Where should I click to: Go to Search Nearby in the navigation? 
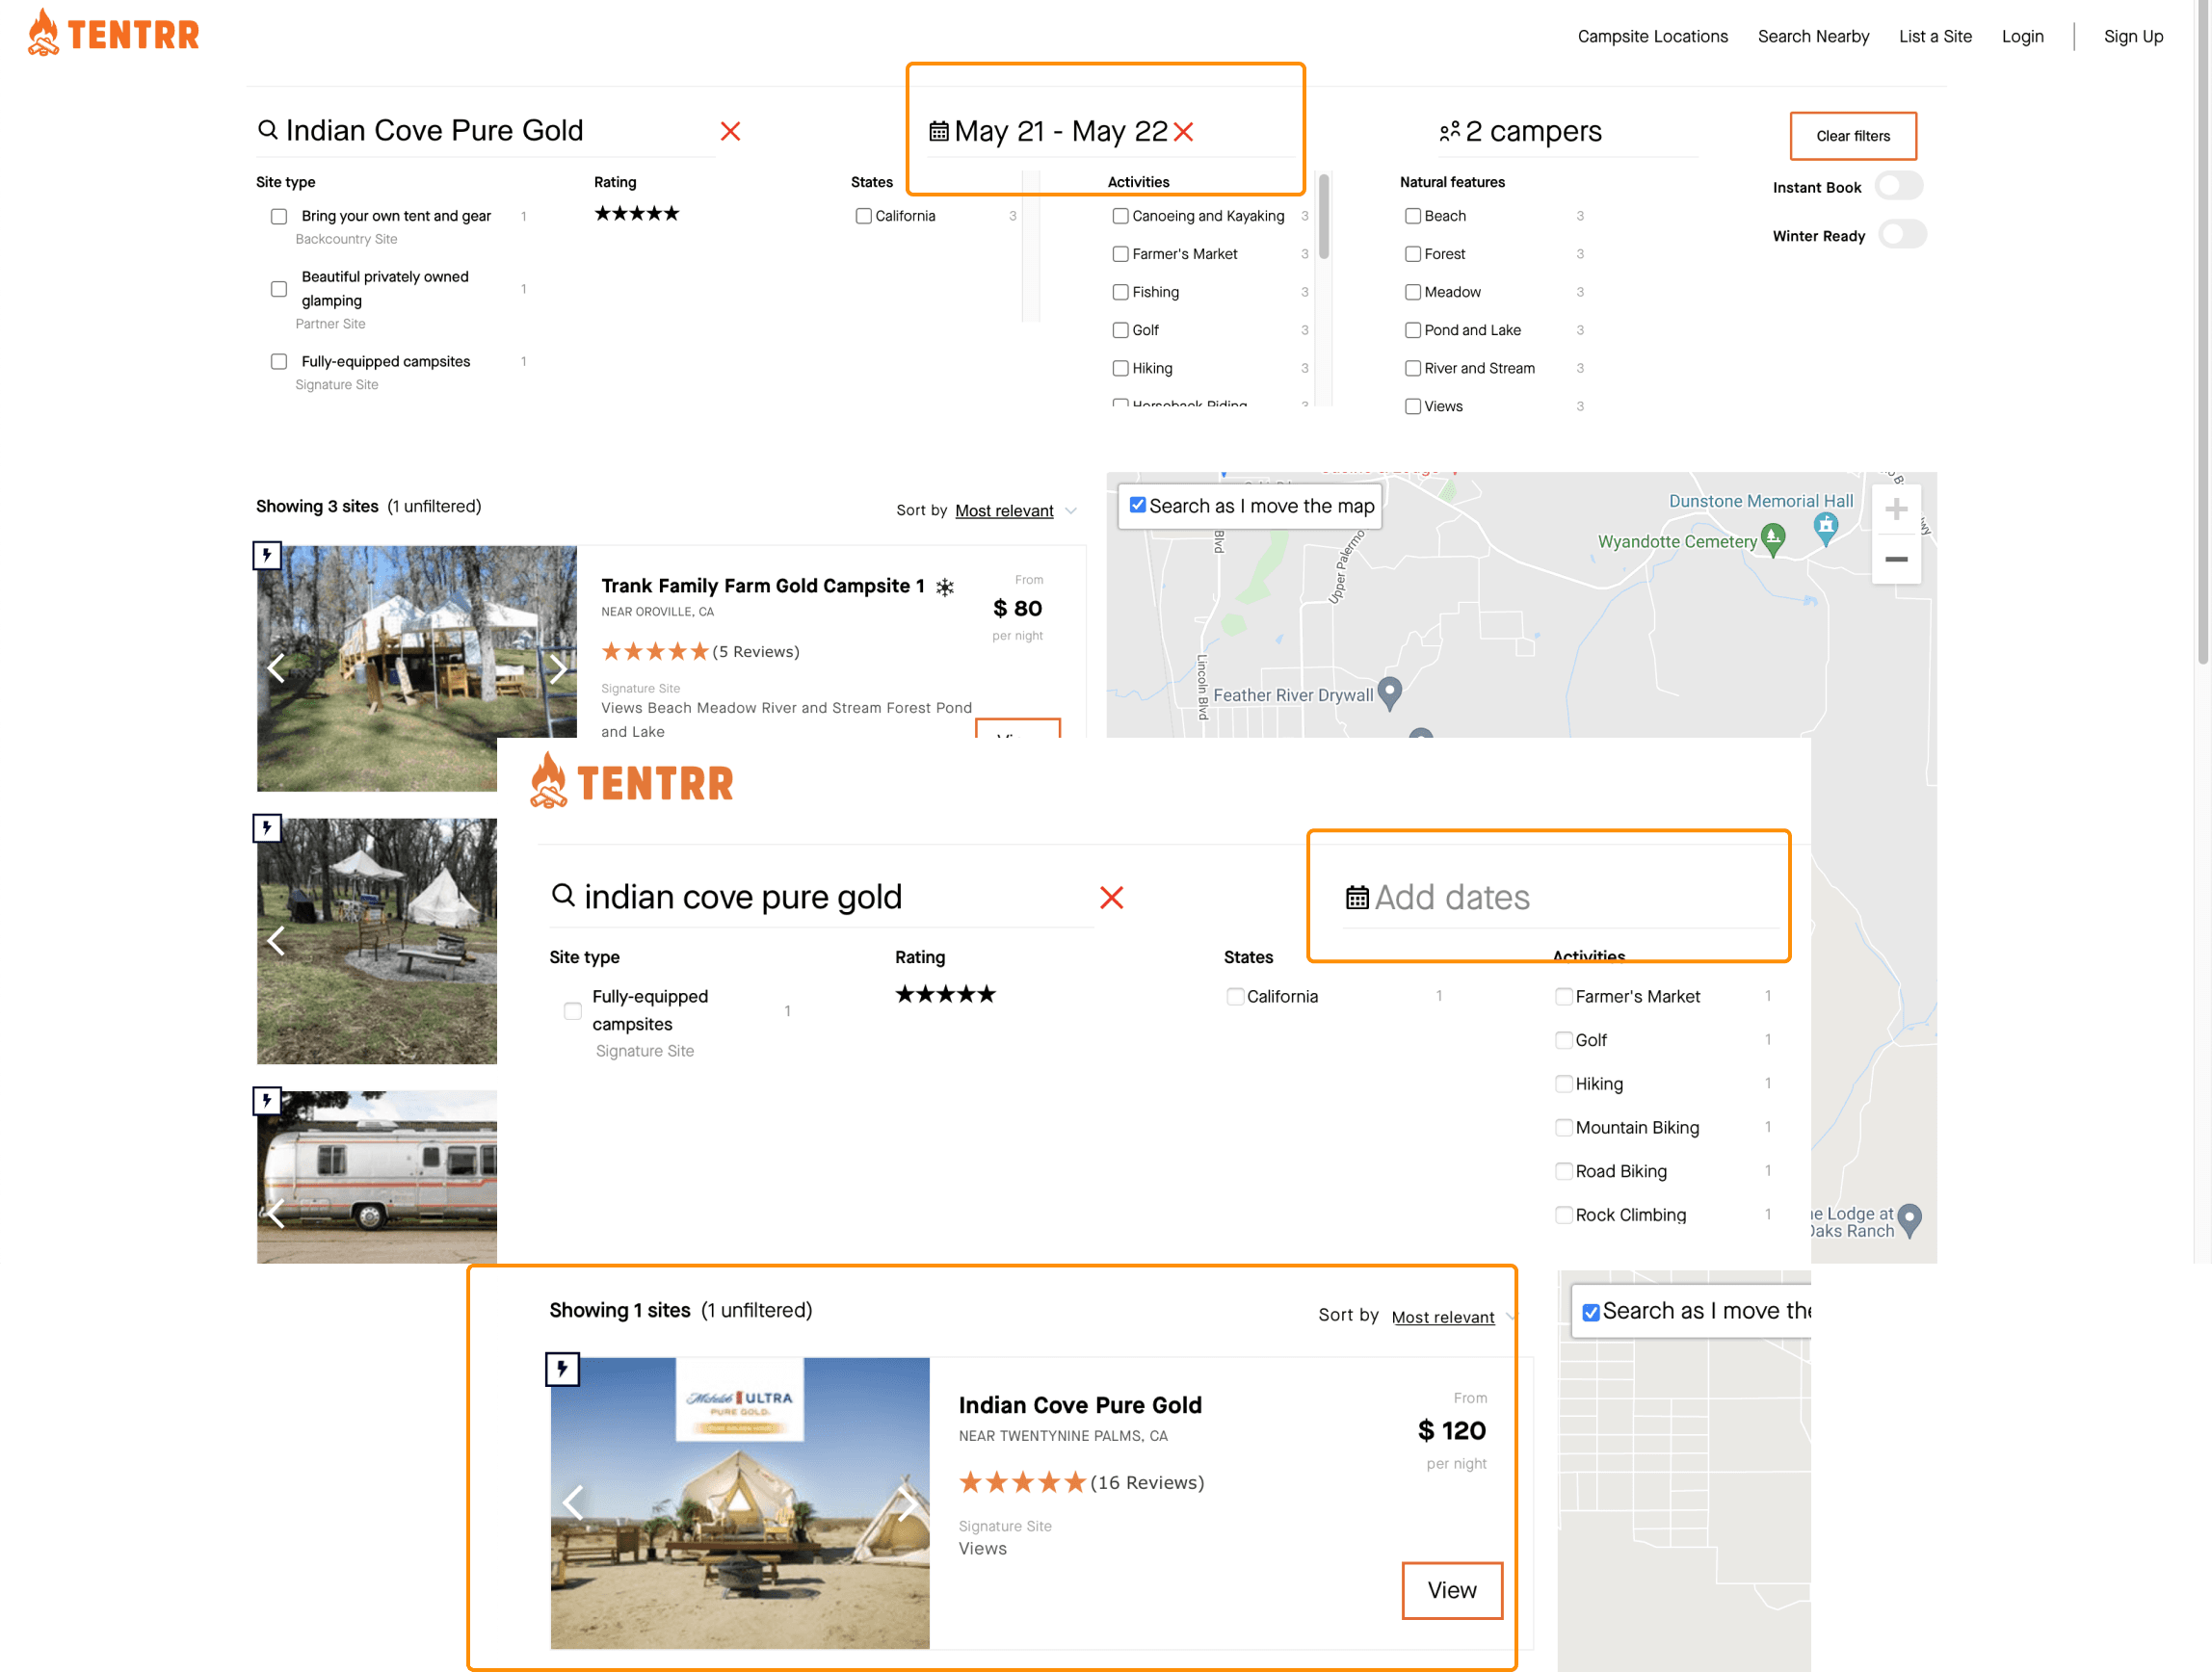point(1812,36)
